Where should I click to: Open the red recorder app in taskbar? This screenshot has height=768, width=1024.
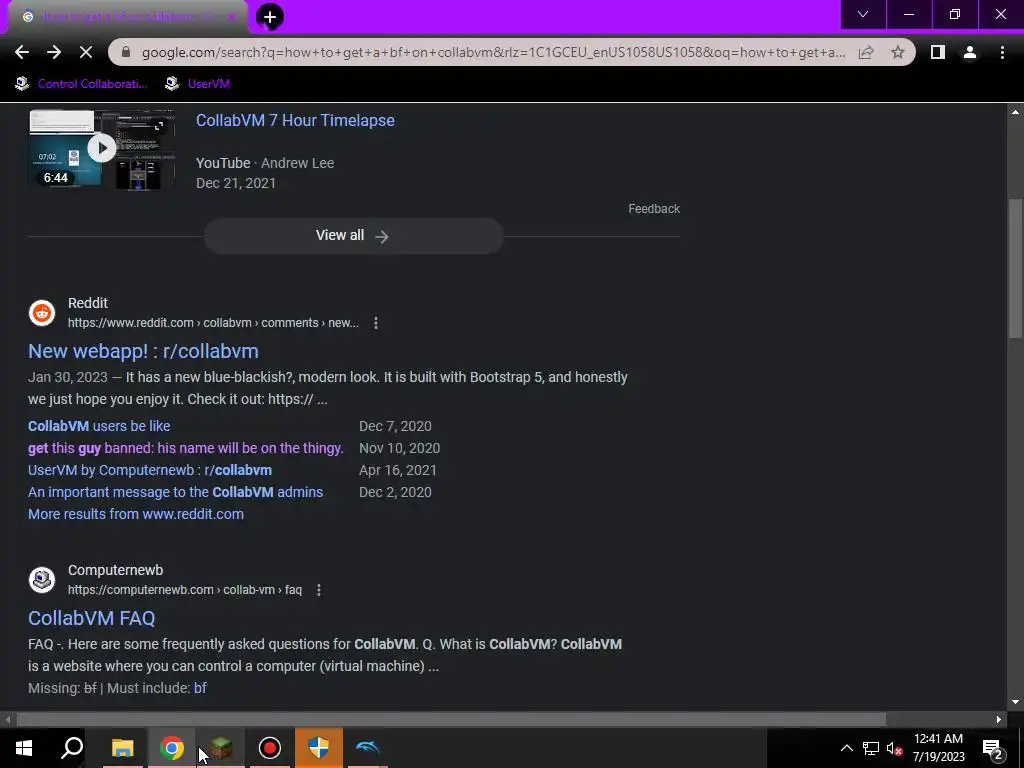[x=270, y=748]
